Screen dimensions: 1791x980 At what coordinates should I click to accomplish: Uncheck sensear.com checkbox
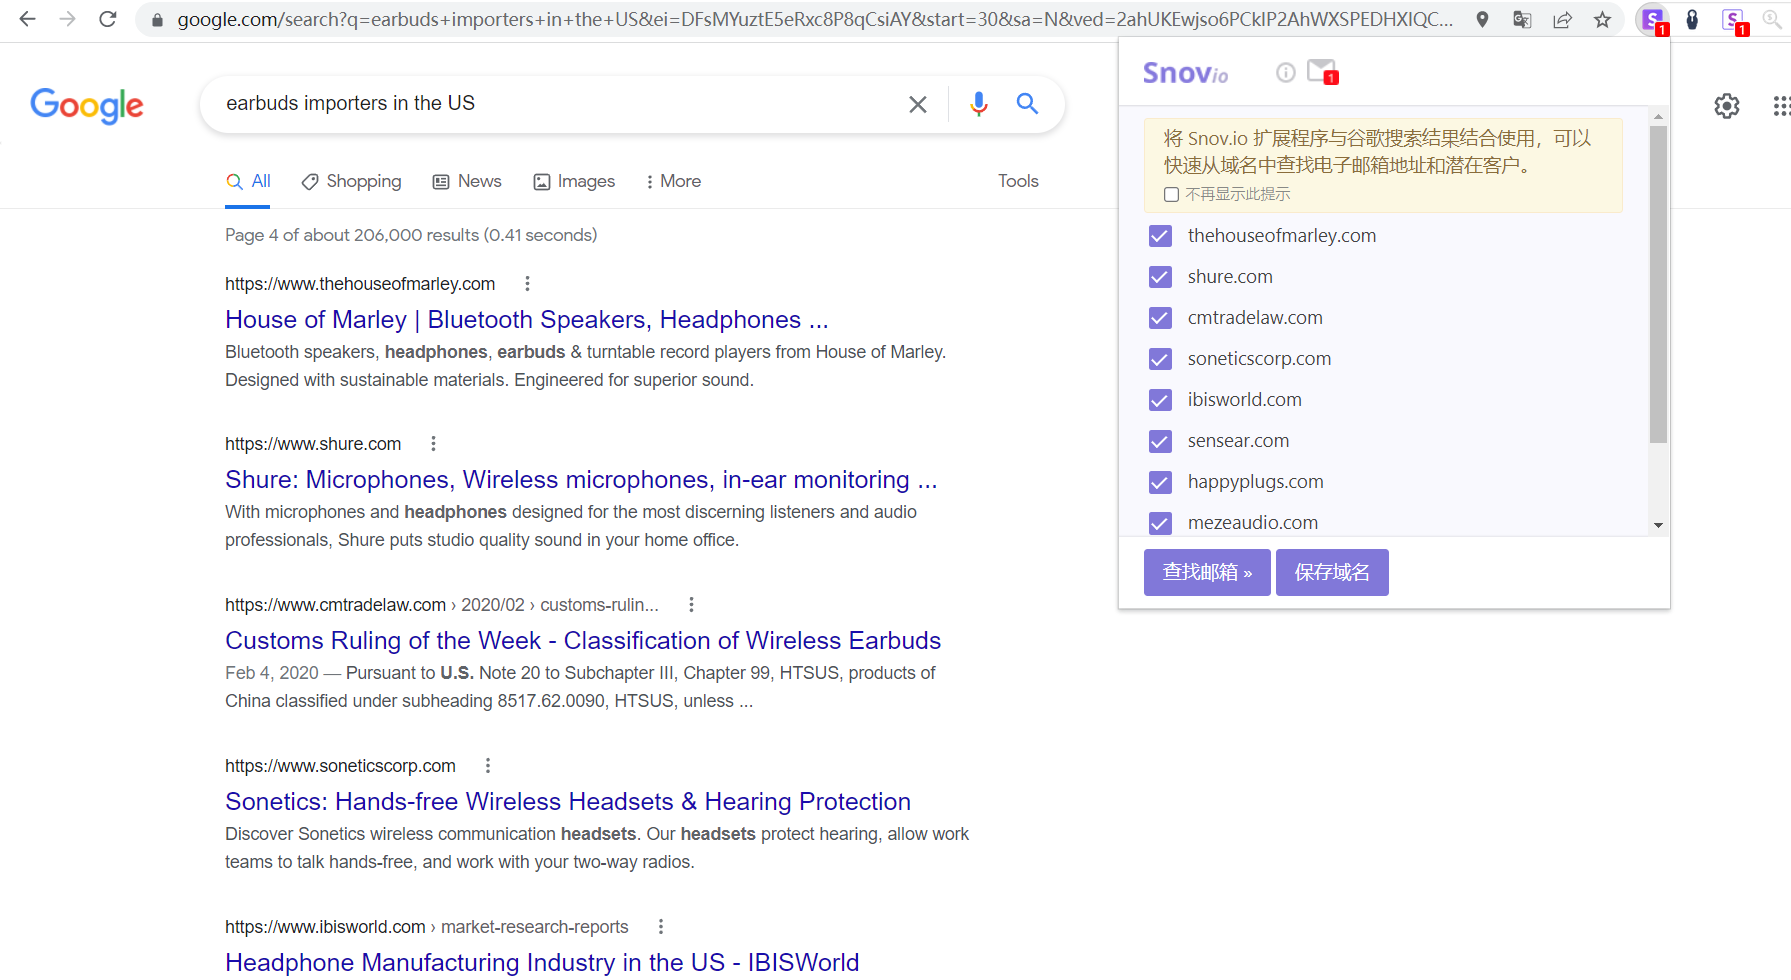[1160, 441]
